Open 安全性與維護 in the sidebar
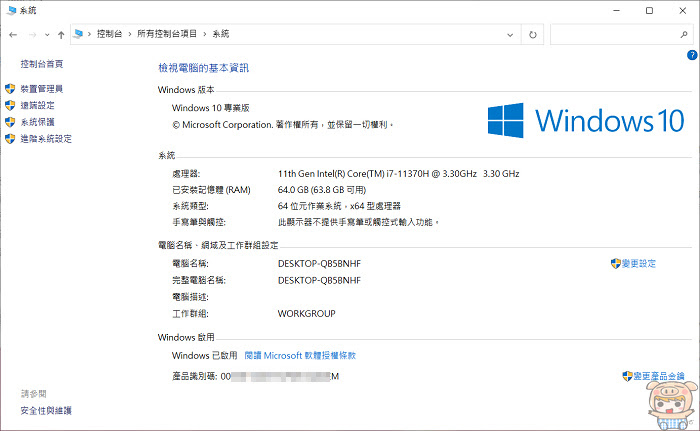 [x=46, y=410]
